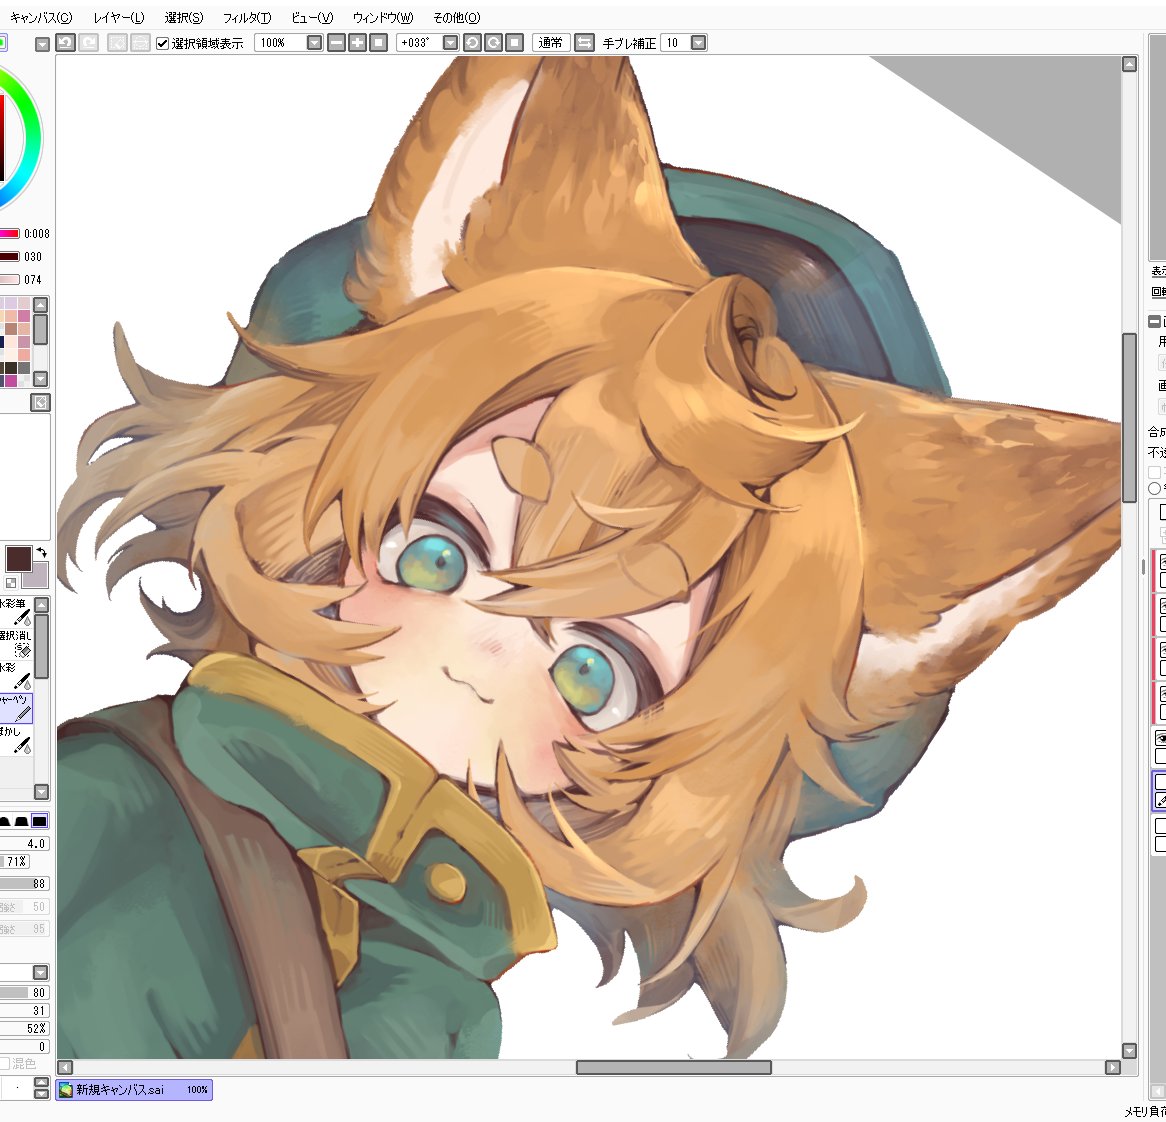Open the キャンバス(C) menu
Viewport: 1166px width, 1122px height.
click(x=41, y=17)
